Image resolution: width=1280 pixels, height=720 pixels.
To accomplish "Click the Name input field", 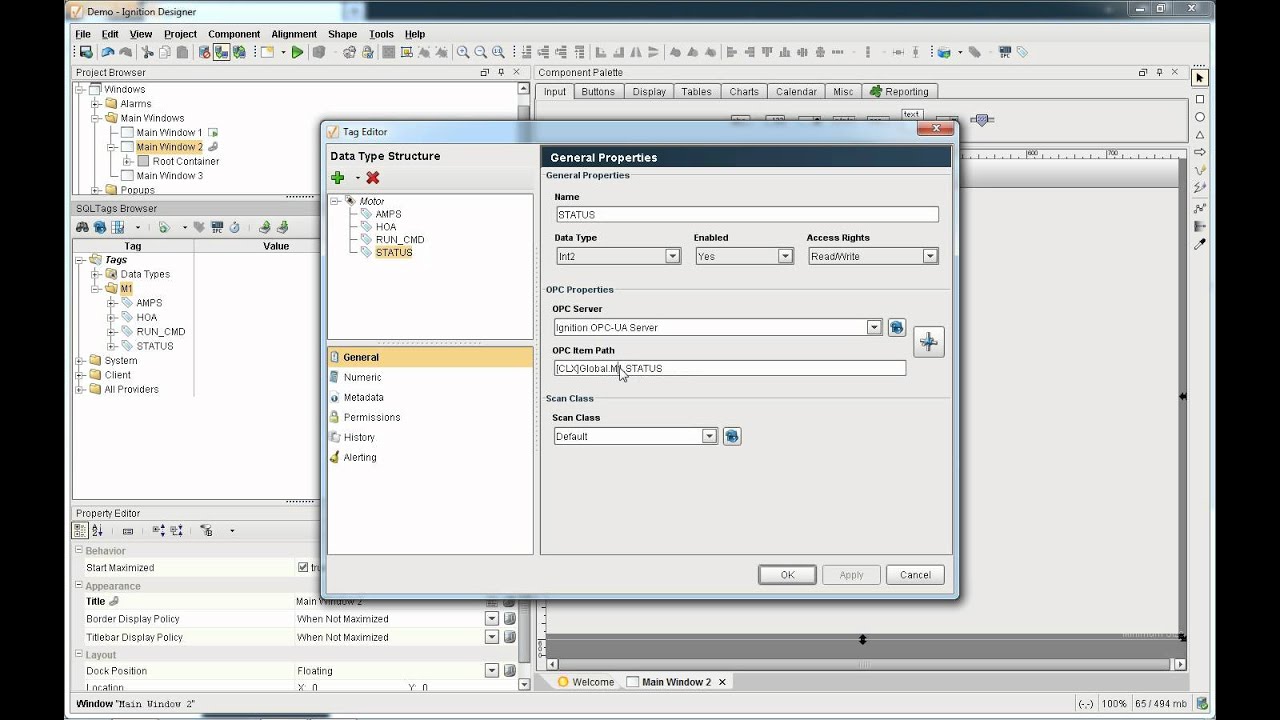I will [x=747, y=214].
